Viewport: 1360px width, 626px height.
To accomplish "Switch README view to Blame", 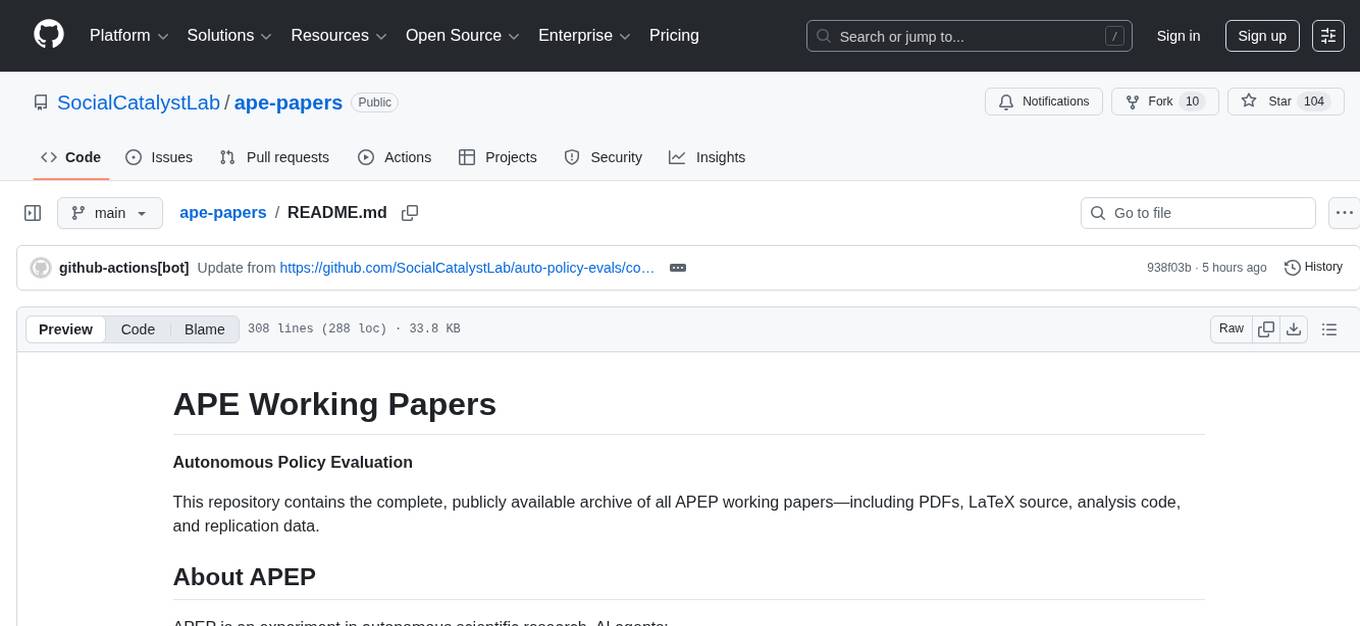I will (x=204, y=329).
